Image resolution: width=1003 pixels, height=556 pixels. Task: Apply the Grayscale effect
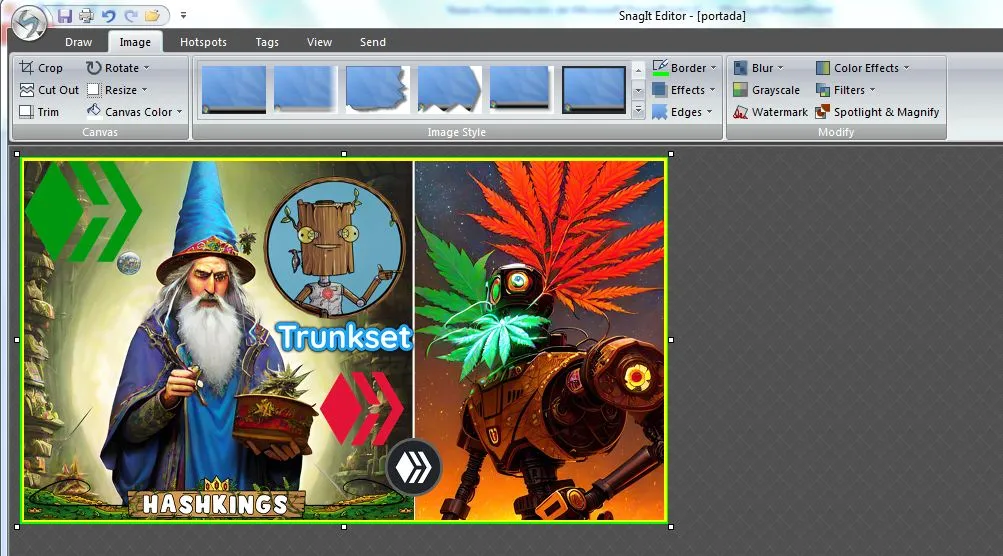pos(766,90)
